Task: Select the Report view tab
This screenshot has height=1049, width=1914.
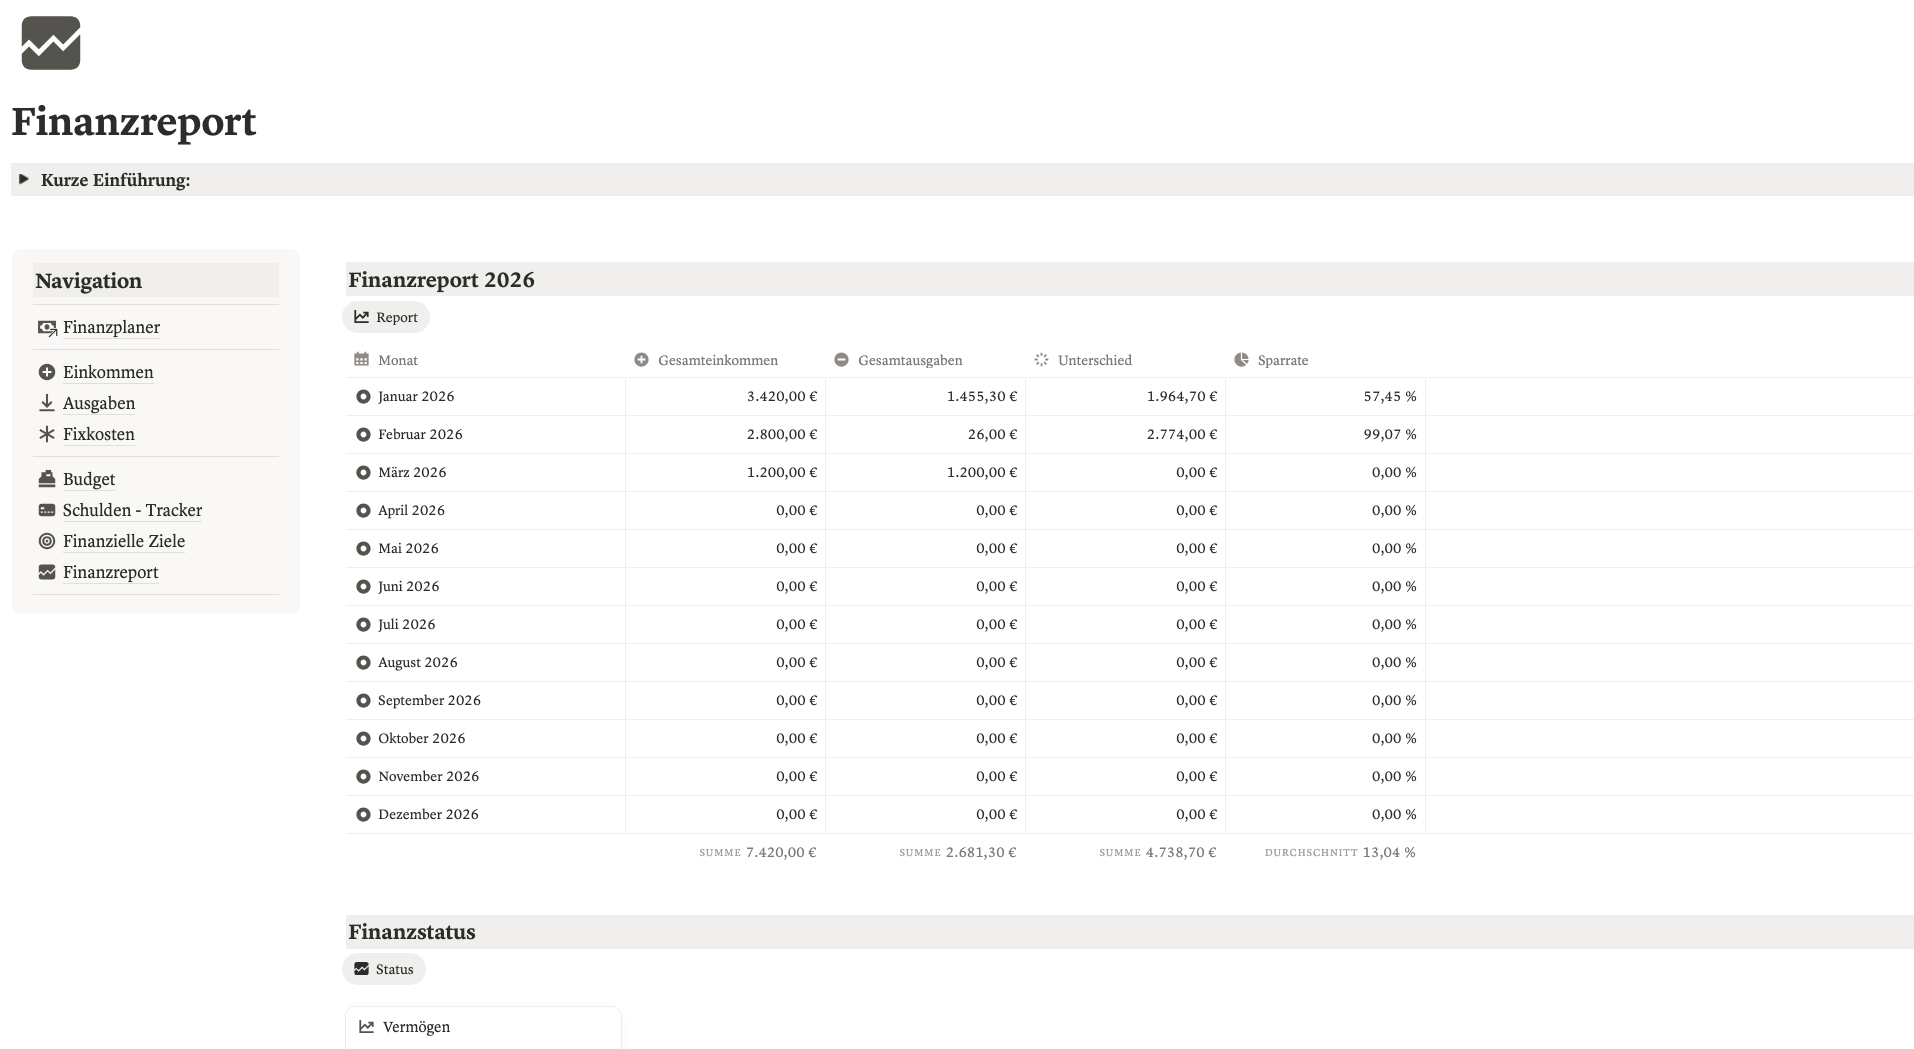Action: click(386, 317)
